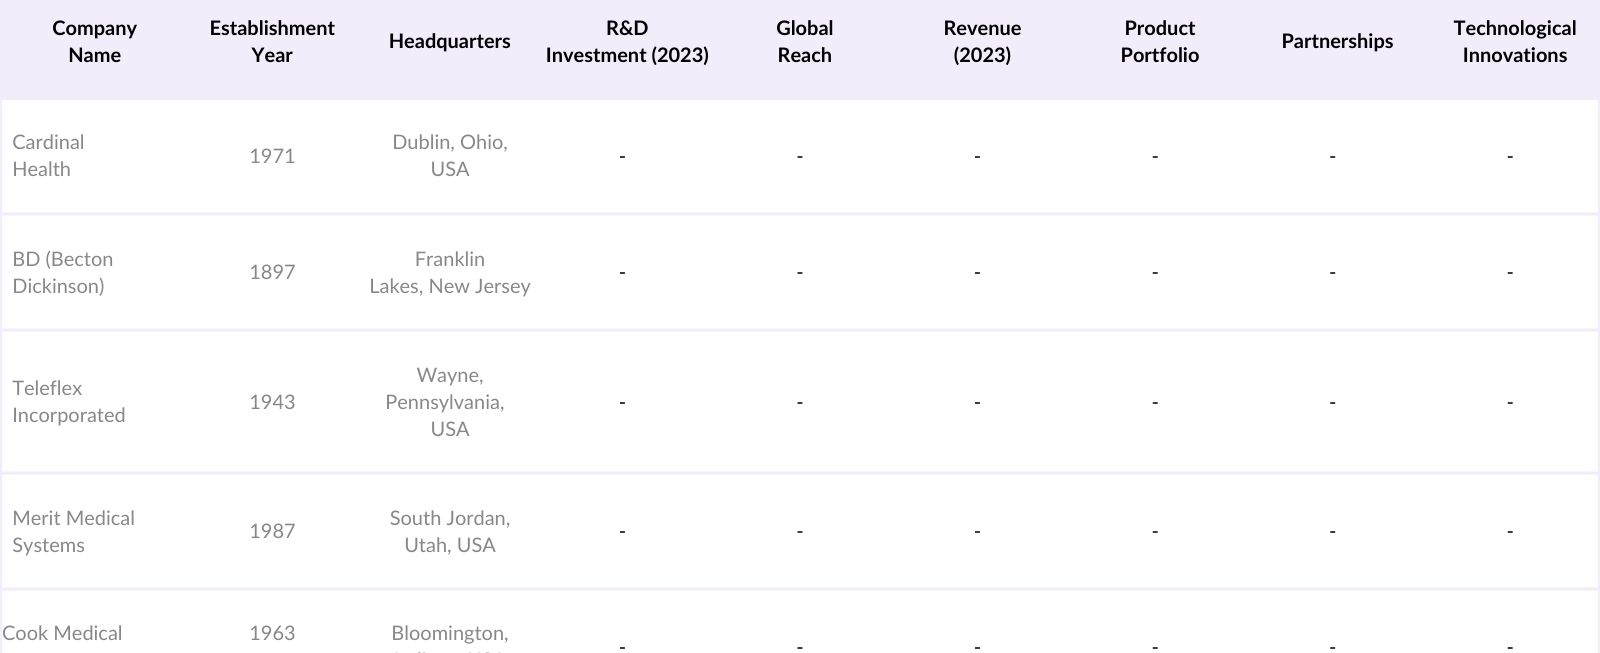Select the Product Portfolio column header
Screen dimensions: 1600x653
point(1159,42)
